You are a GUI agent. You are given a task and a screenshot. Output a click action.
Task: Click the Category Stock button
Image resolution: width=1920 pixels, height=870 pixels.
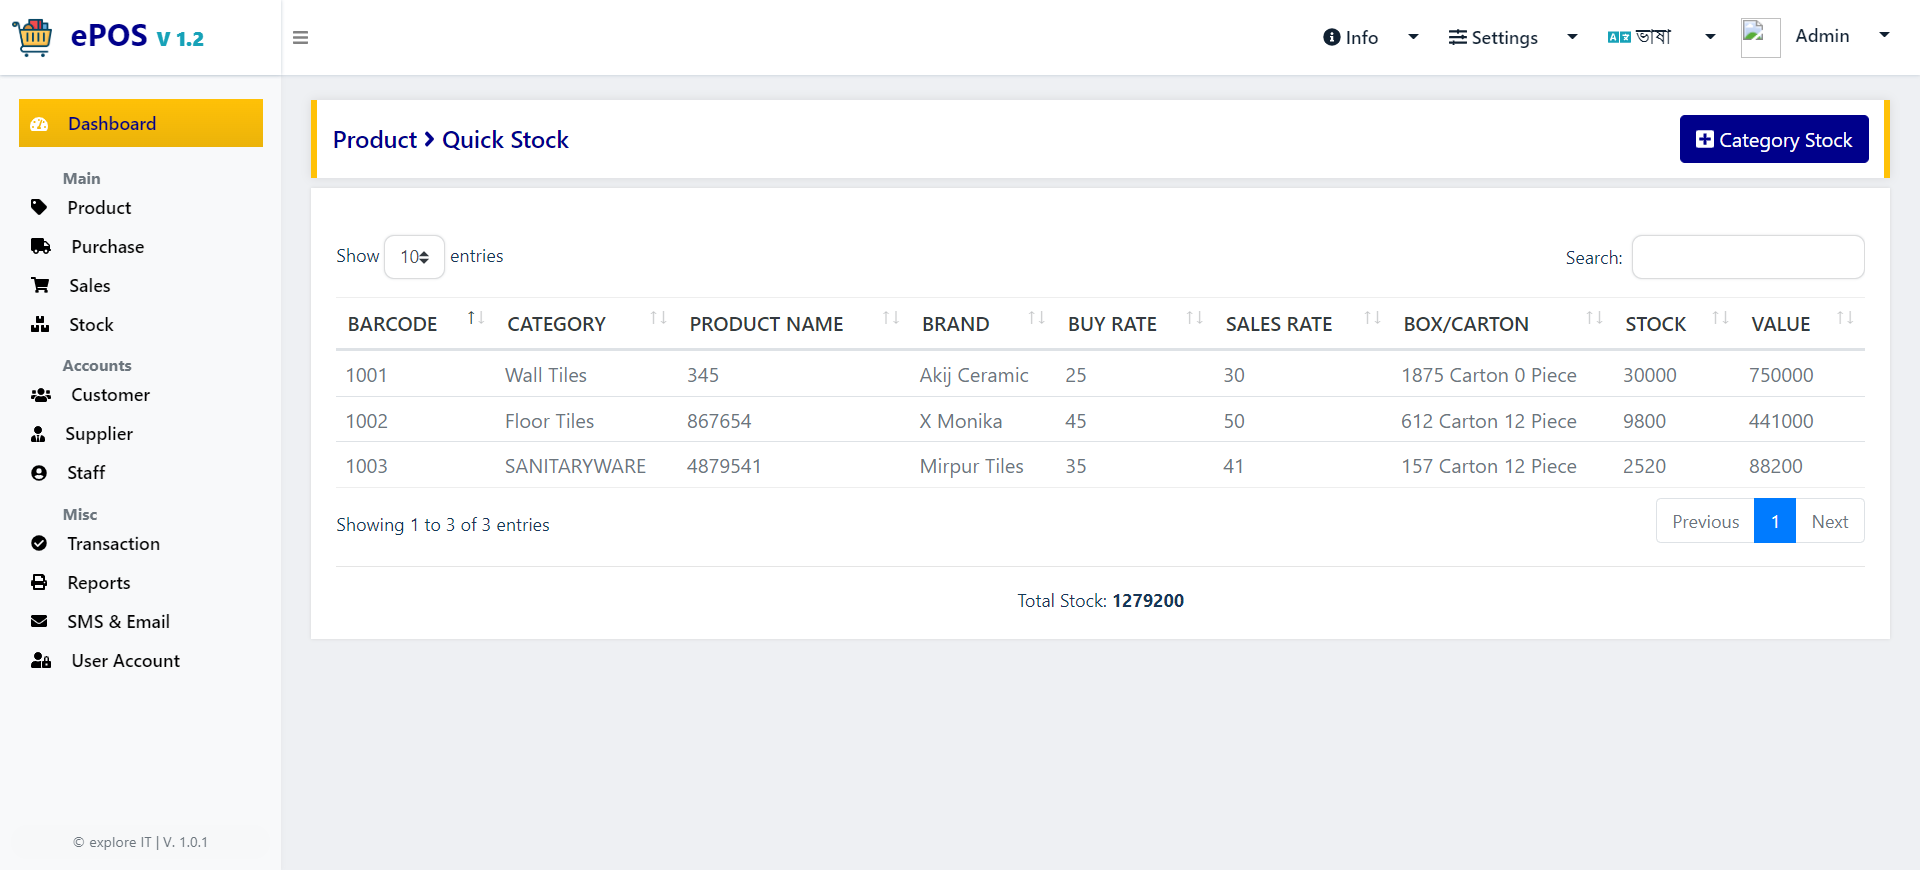pyautogui.click(x=1774, y=139)
